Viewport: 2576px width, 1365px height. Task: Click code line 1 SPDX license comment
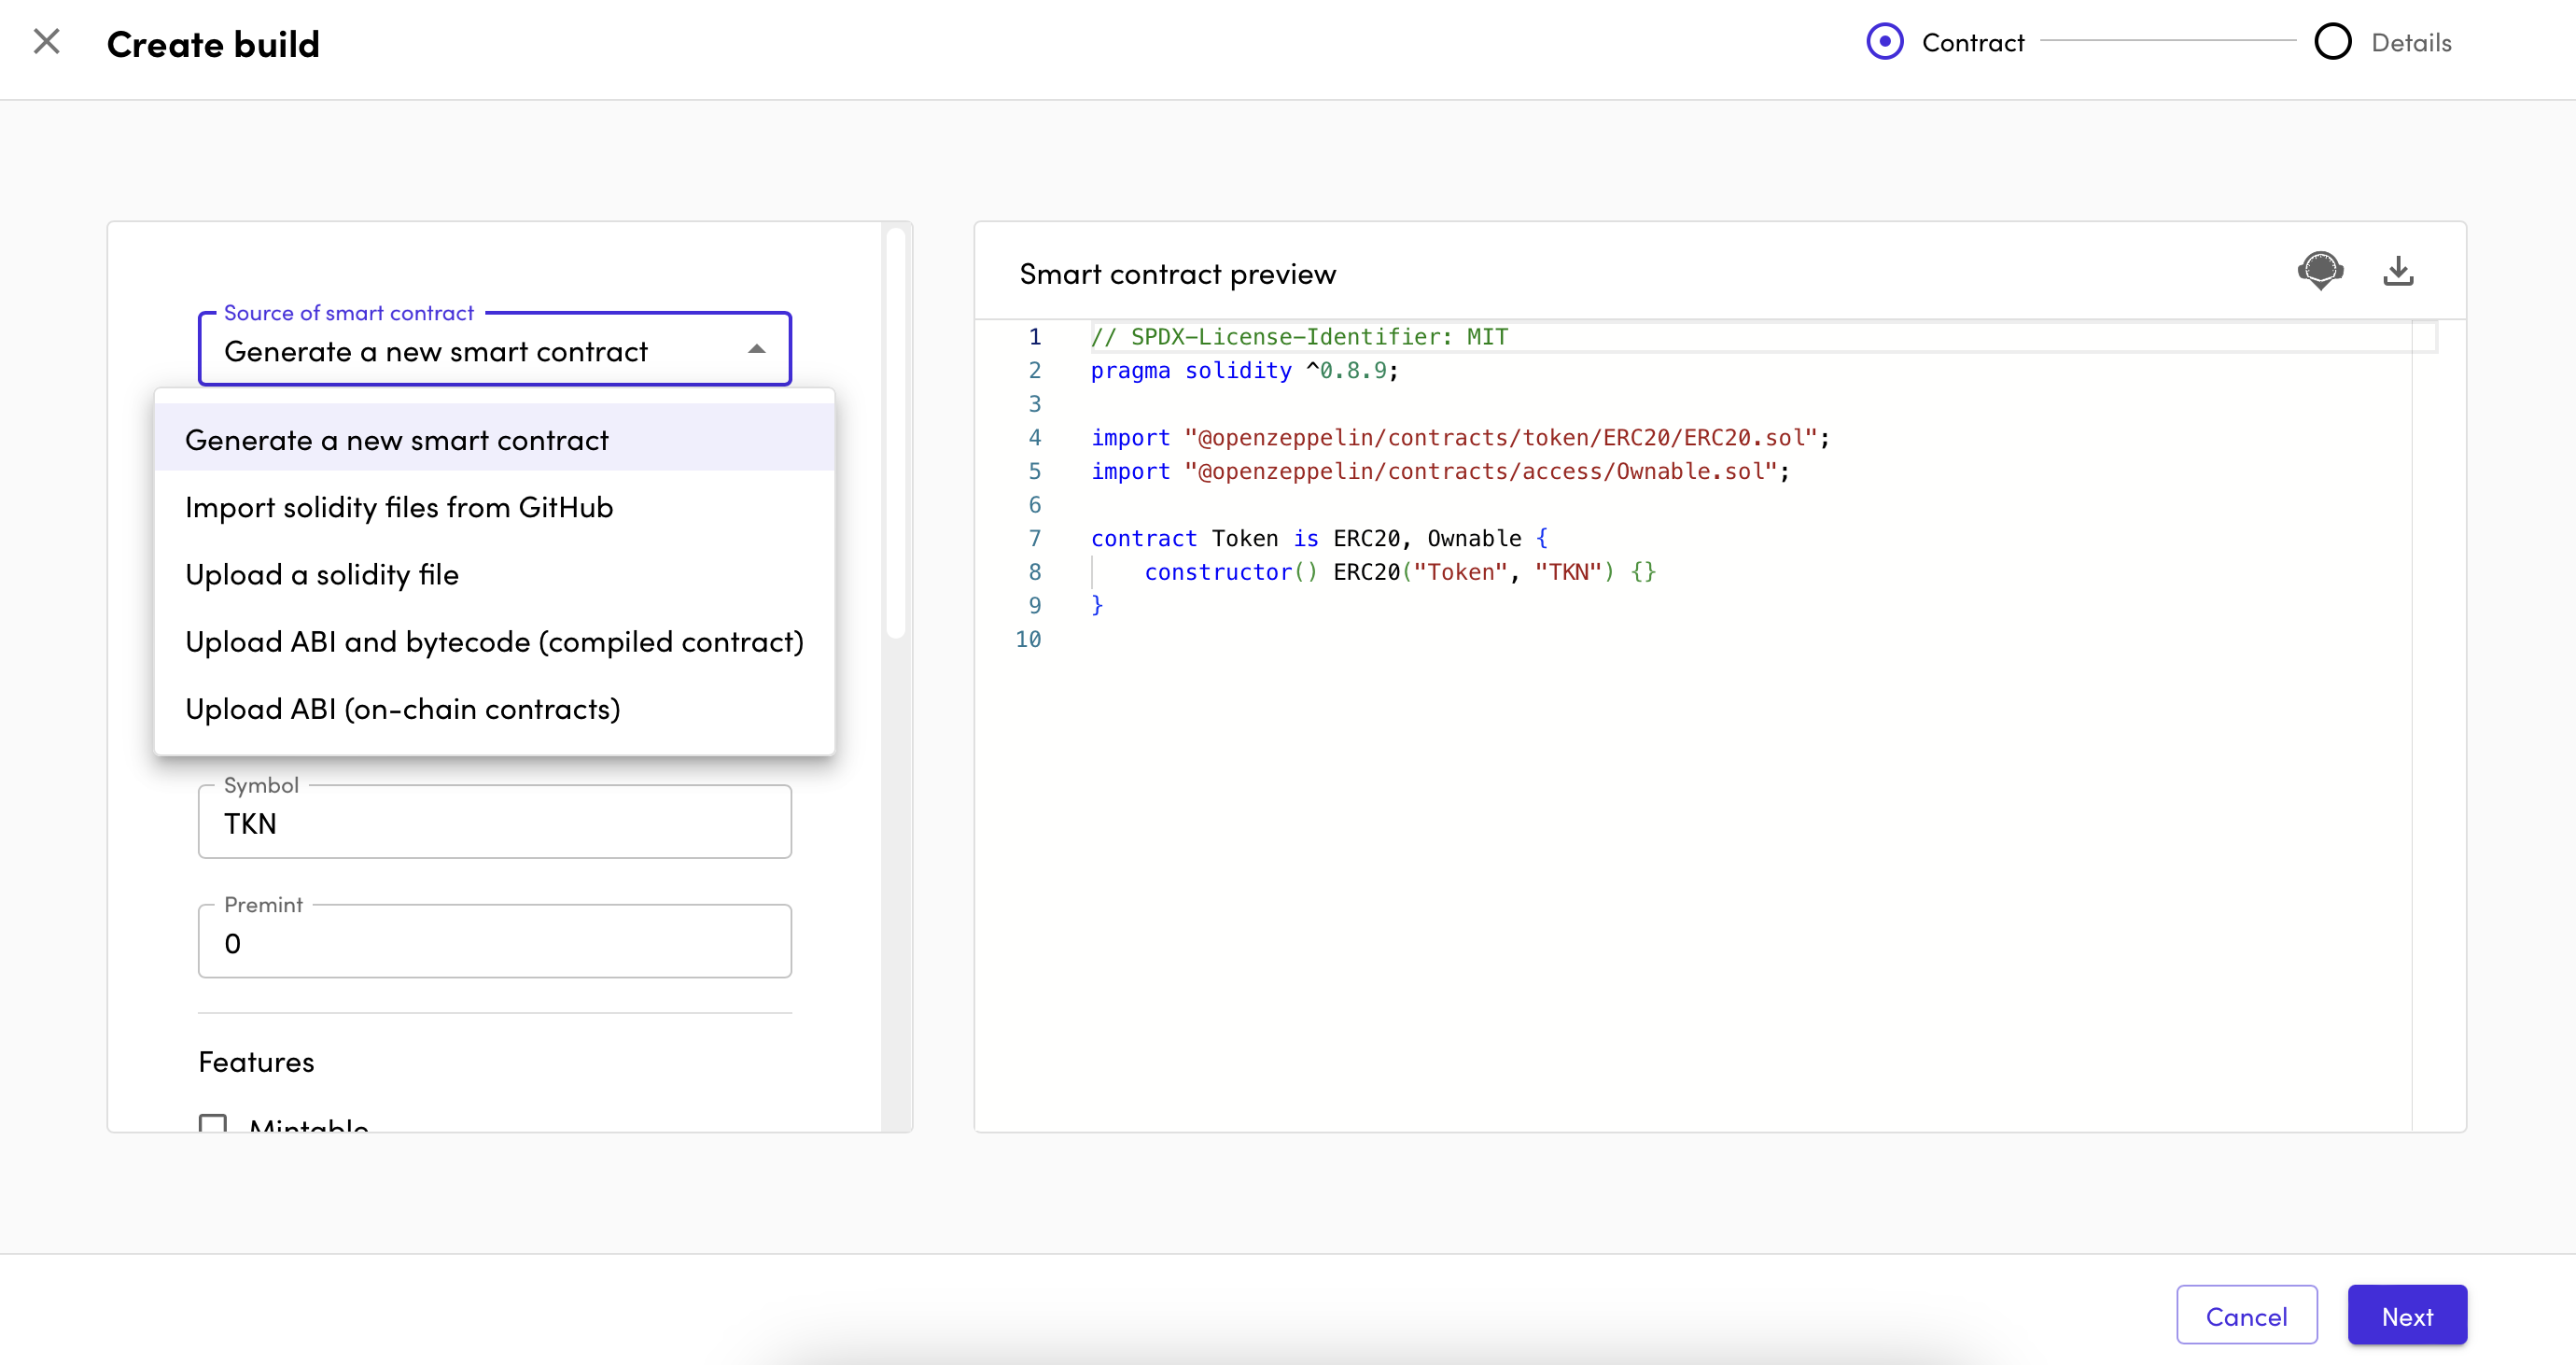1298,337
